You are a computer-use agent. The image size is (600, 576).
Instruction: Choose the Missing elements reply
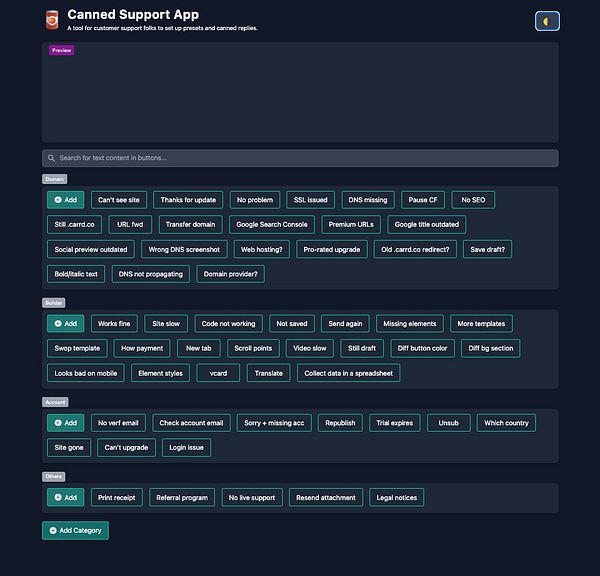click(x=410, y=323)
